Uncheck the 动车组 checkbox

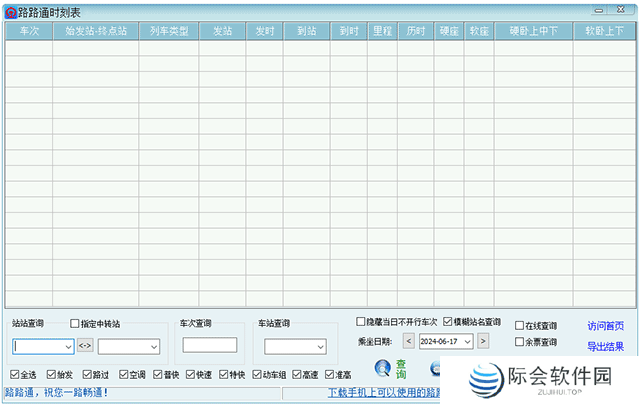pyautogui.click(x=257, y=374)
